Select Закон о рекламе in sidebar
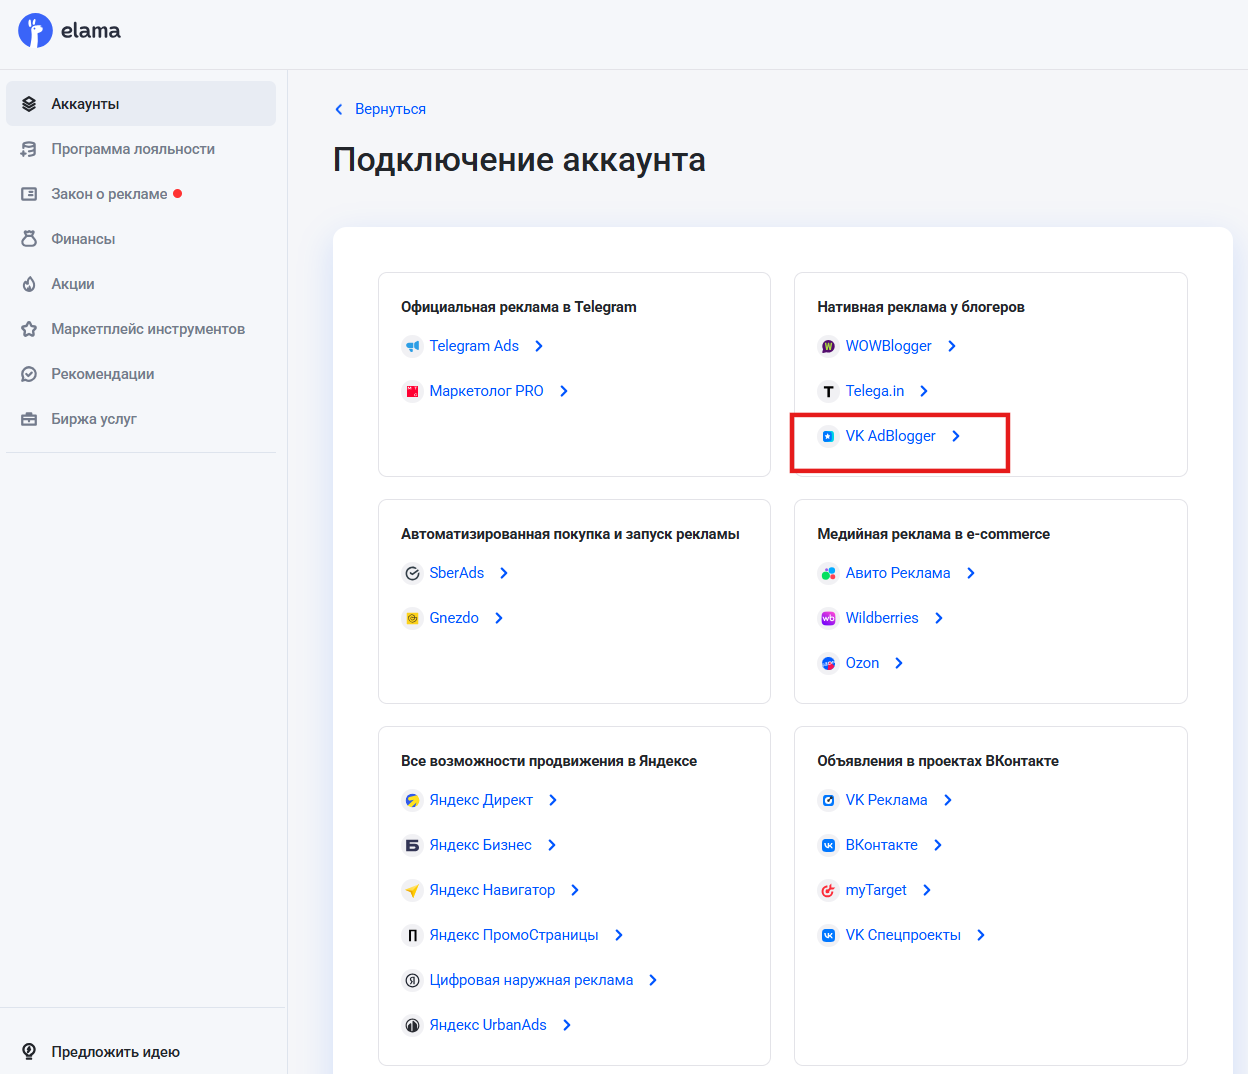Image resolution: width=1248 pixels, height=1074 pixels. [109, 194]
